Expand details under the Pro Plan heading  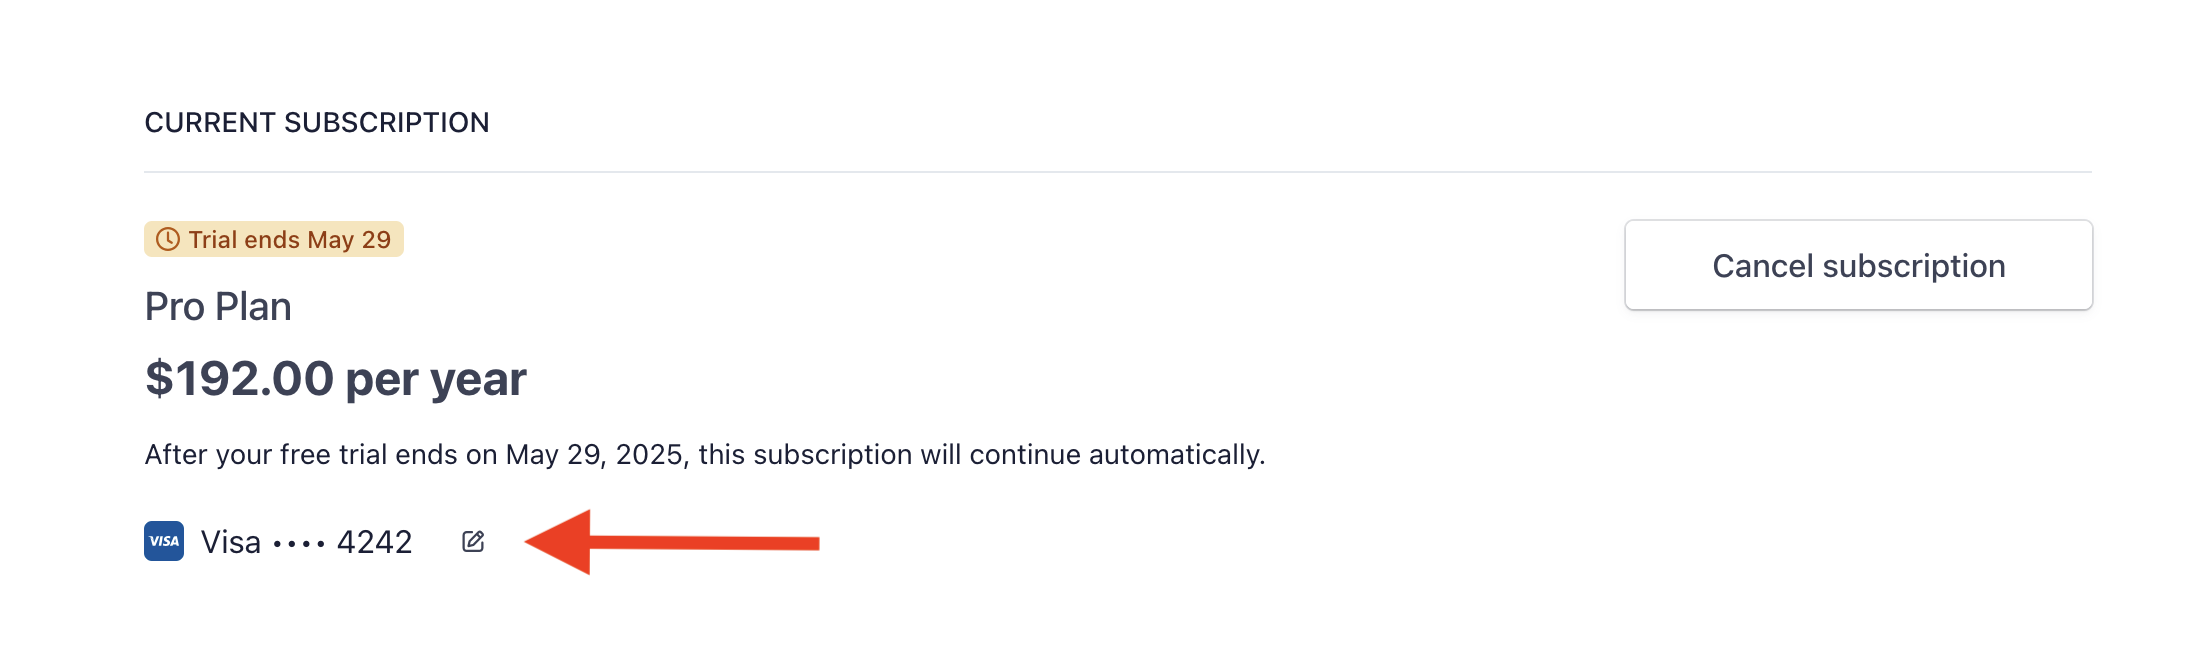218,306
